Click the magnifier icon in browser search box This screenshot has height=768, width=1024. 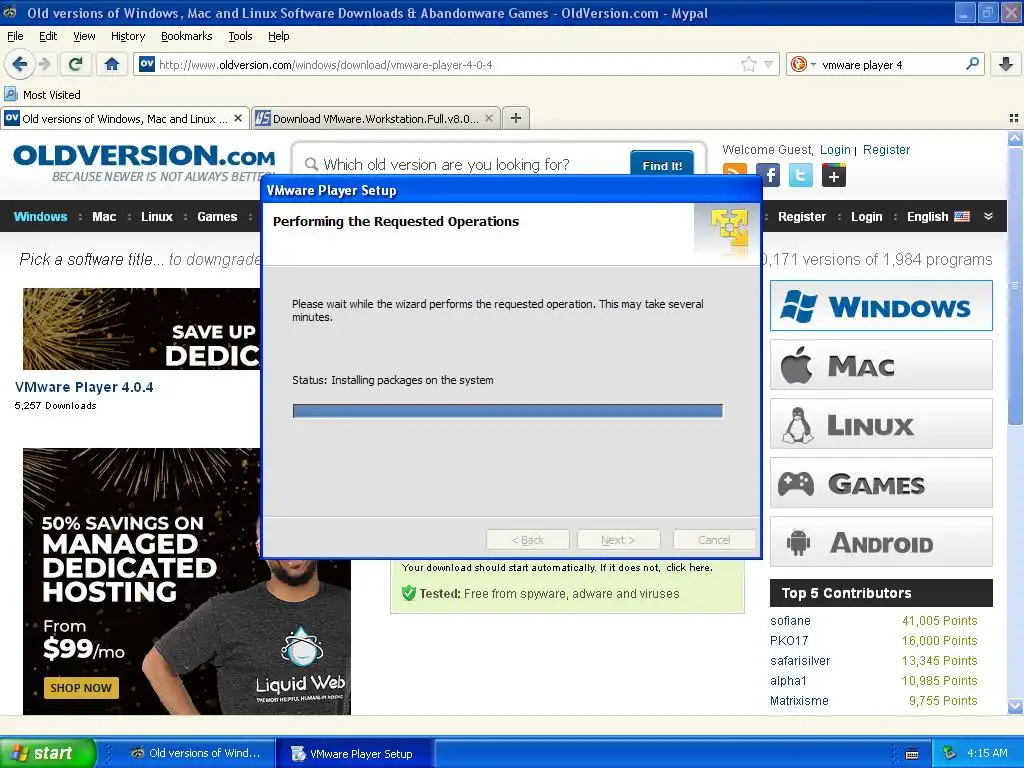coord(972,64)
